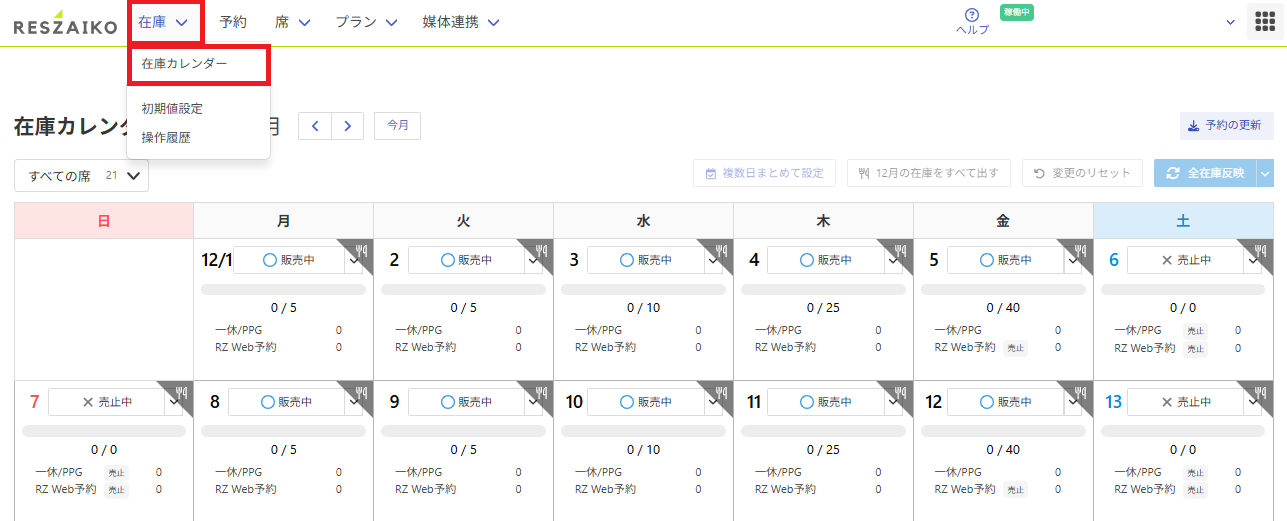Image resolution: width=1287 pixels, height=521 pixels.
Task: Open 予約 in top navigation
Action: pos(233,22)
